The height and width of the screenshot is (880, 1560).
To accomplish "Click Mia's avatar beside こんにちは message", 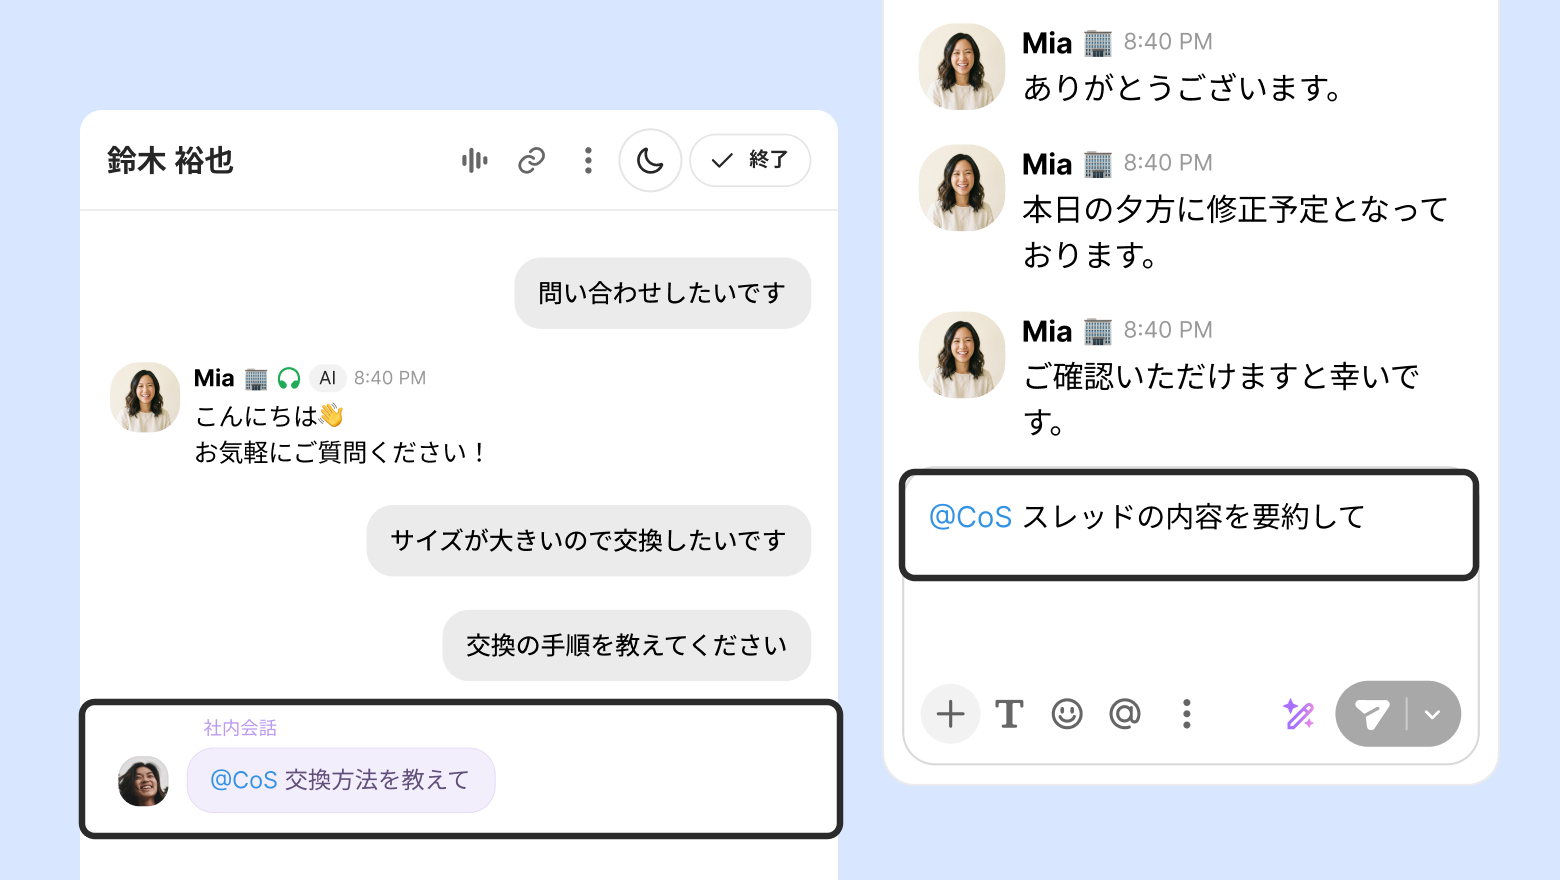I will tap(145, 397).
